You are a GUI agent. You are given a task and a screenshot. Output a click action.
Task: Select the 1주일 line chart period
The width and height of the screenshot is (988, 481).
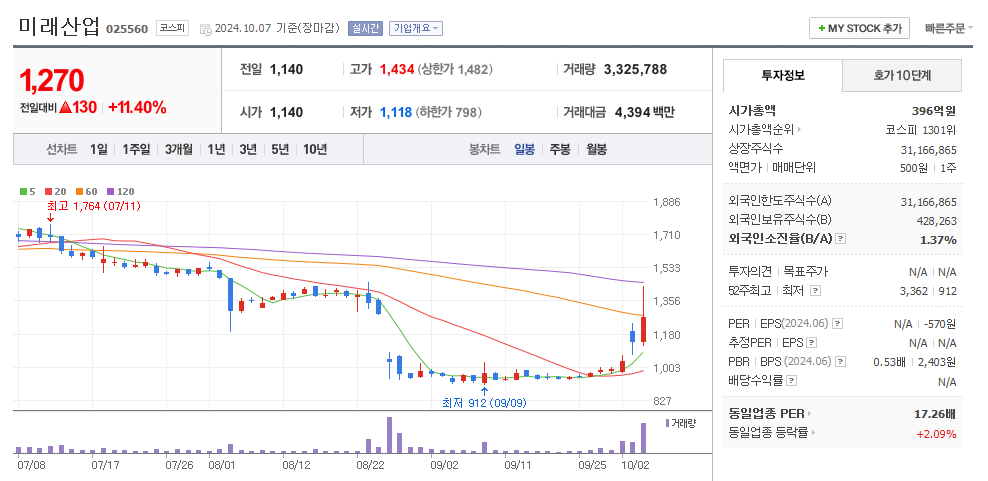[136, 149]
